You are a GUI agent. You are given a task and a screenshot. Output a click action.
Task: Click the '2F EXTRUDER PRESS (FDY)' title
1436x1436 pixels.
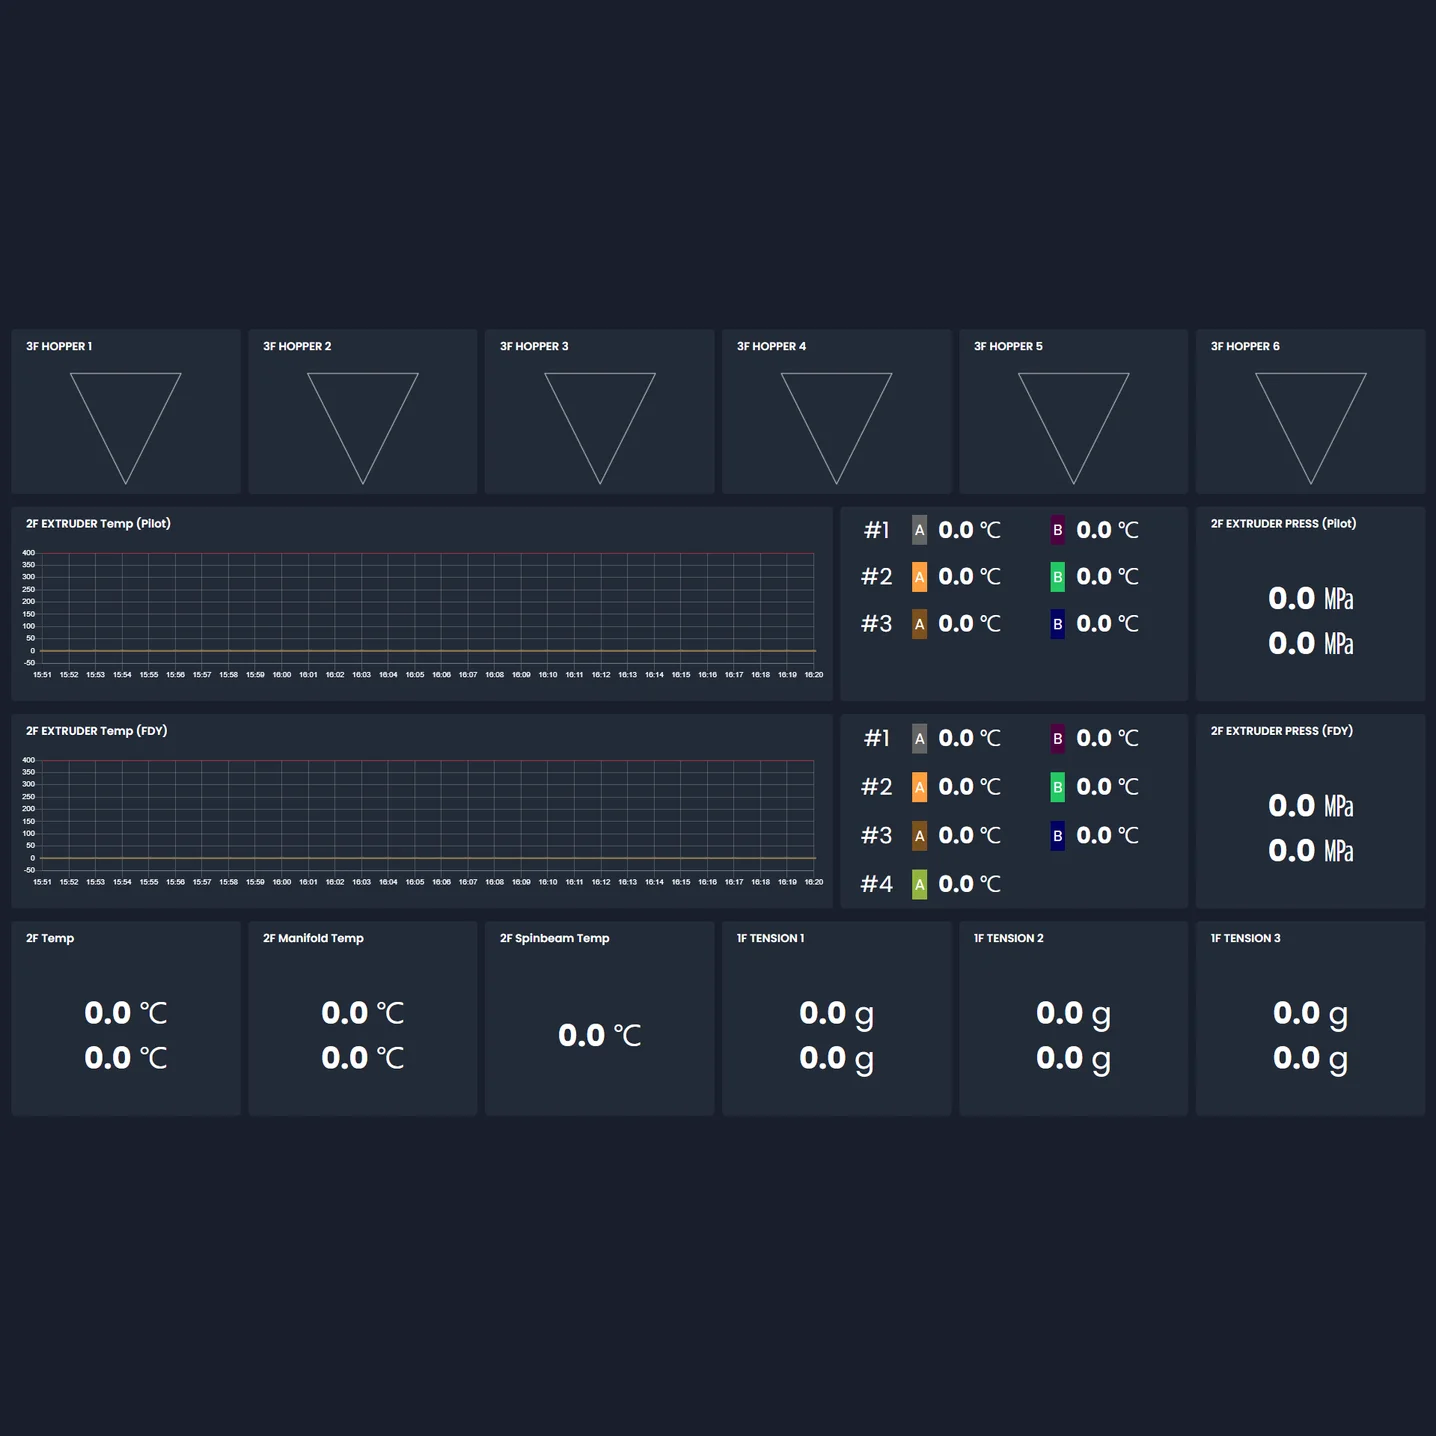pos(1282,731)
